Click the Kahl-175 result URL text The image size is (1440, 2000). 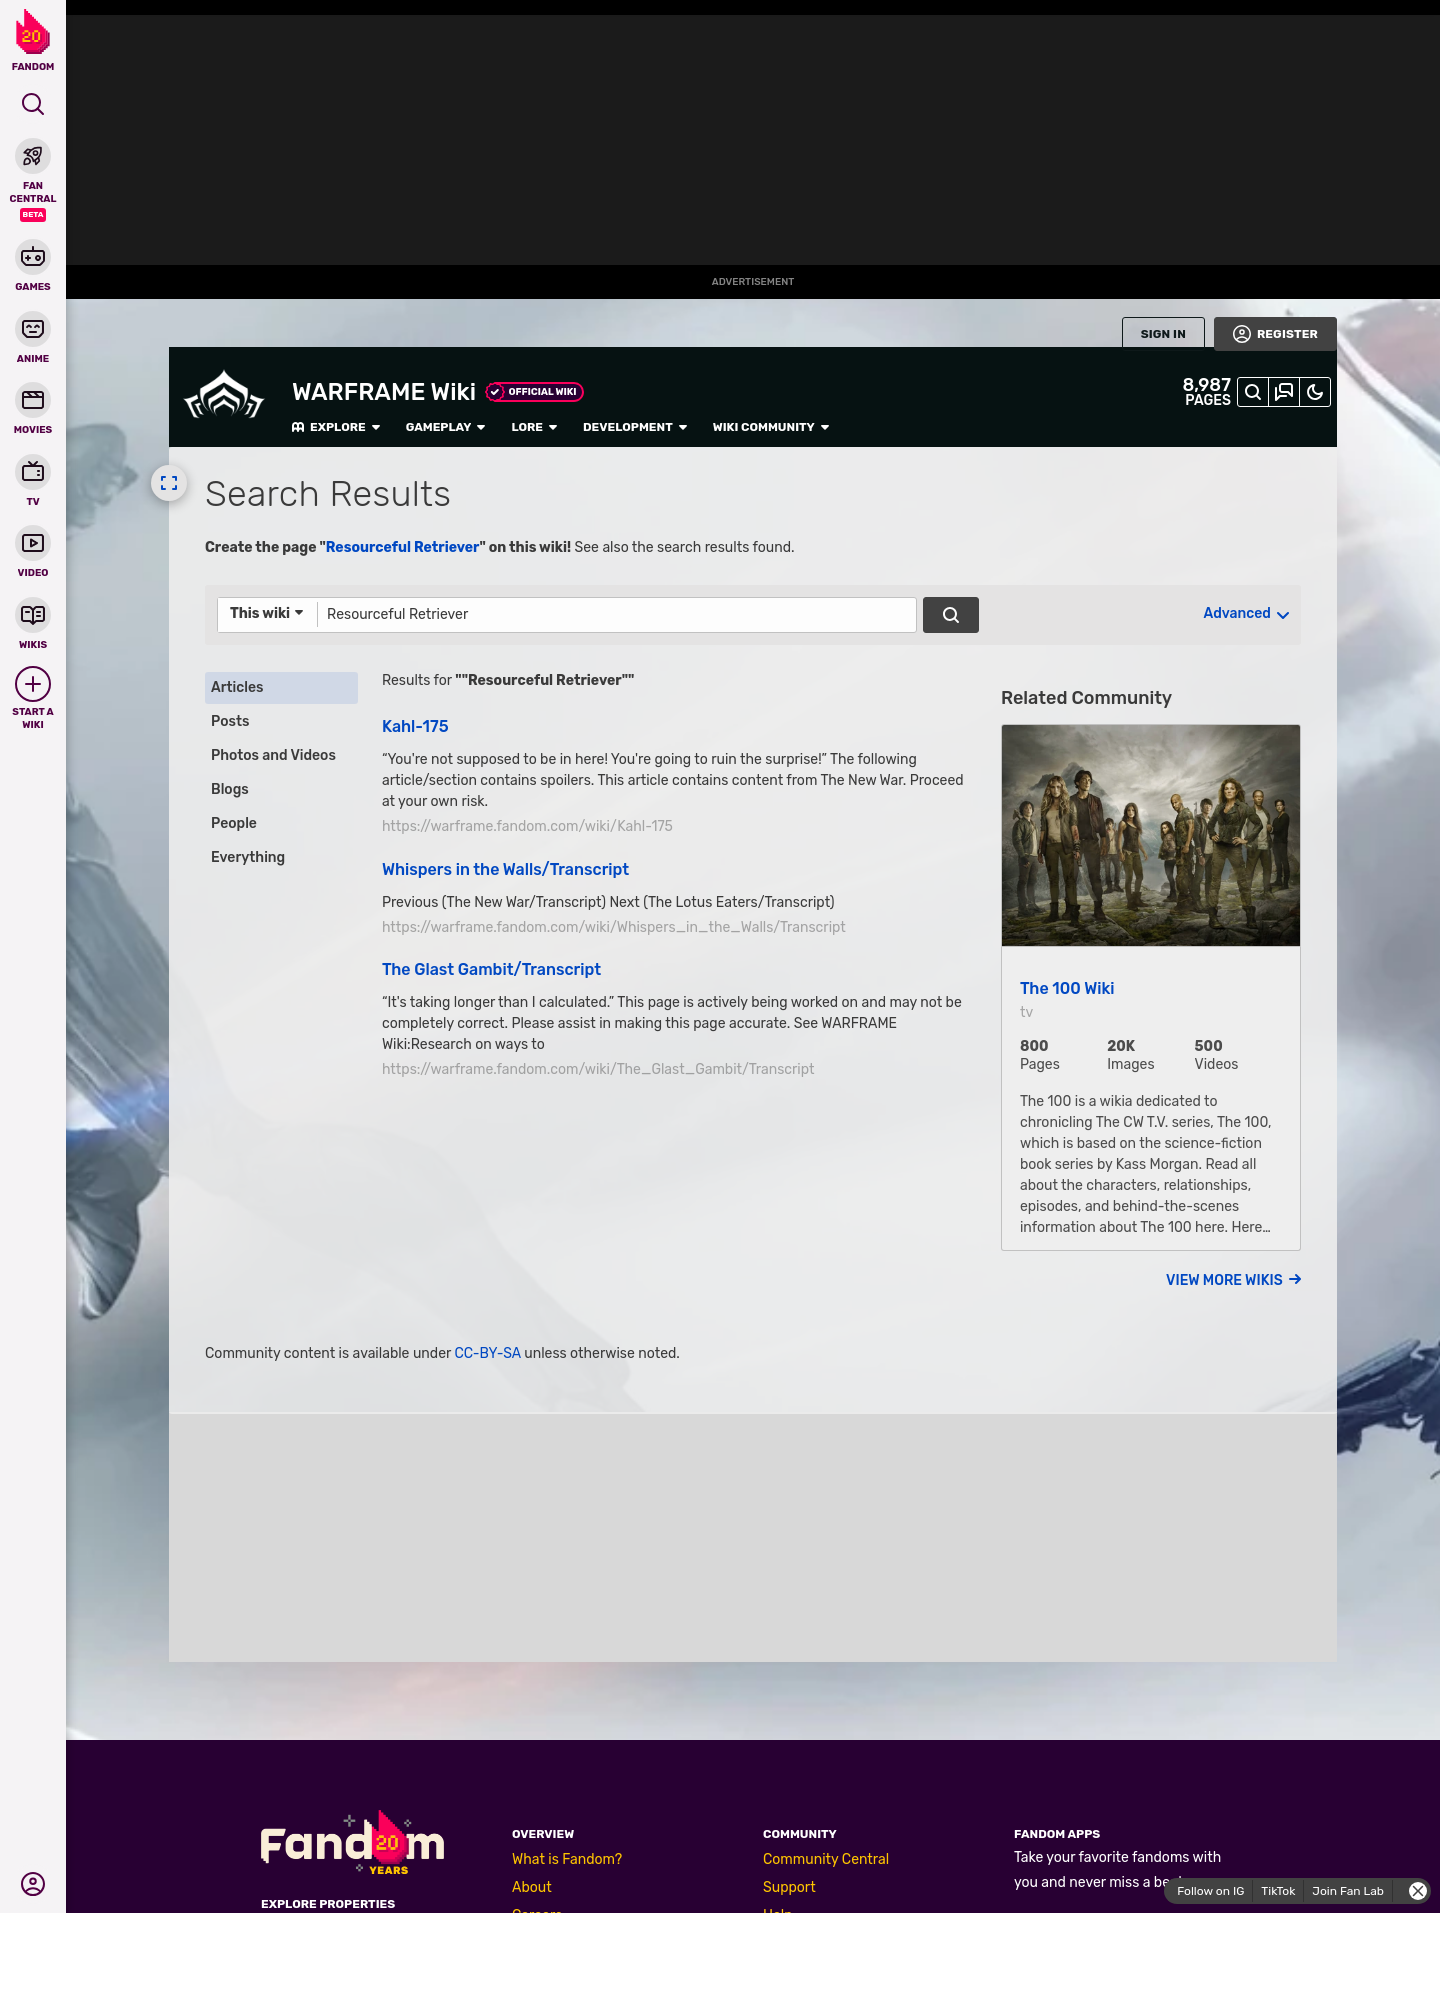coord(527,826)
